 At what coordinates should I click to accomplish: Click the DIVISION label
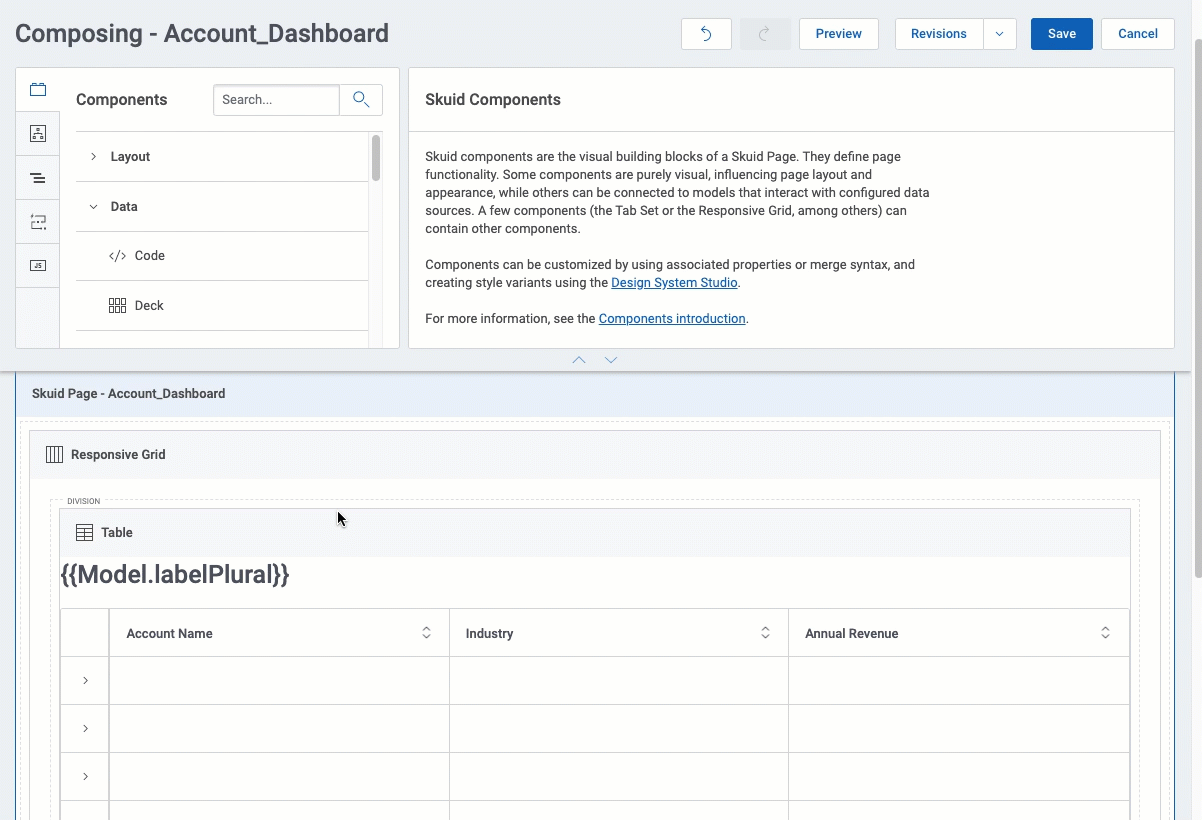[x=83, y=501]
